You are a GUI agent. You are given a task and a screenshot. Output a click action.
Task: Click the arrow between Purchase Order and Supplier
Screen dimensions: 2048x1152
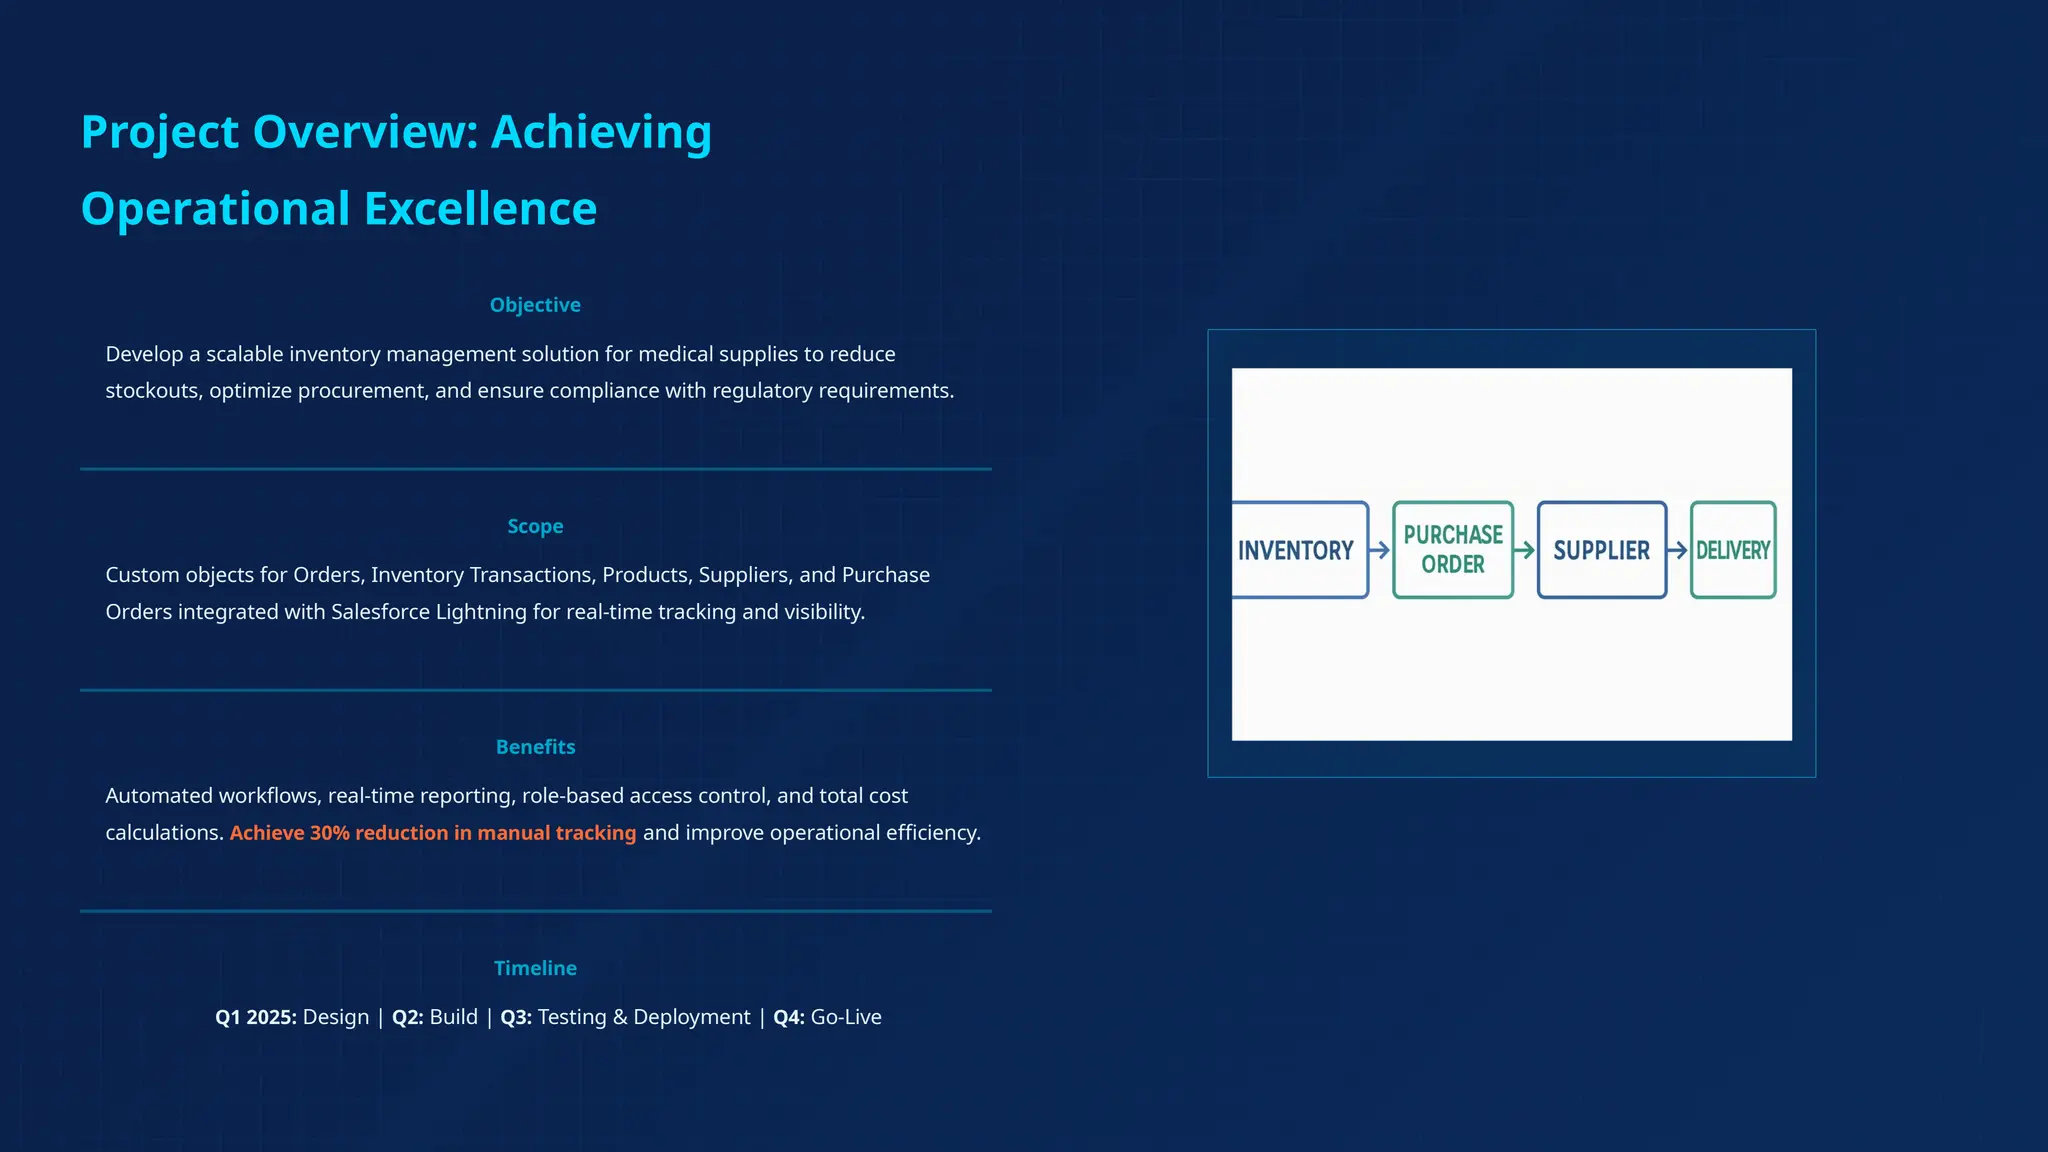tap(1525, 550)
